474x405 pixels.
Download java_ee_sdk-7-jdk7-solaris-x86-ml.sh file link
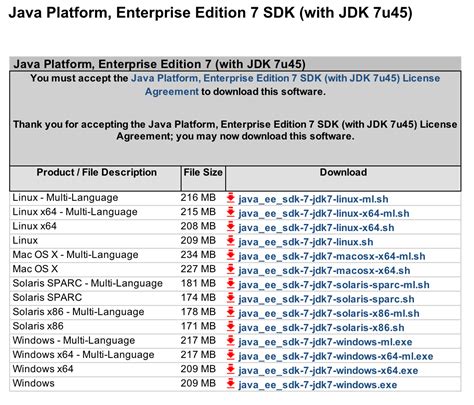tap(329, 314)
